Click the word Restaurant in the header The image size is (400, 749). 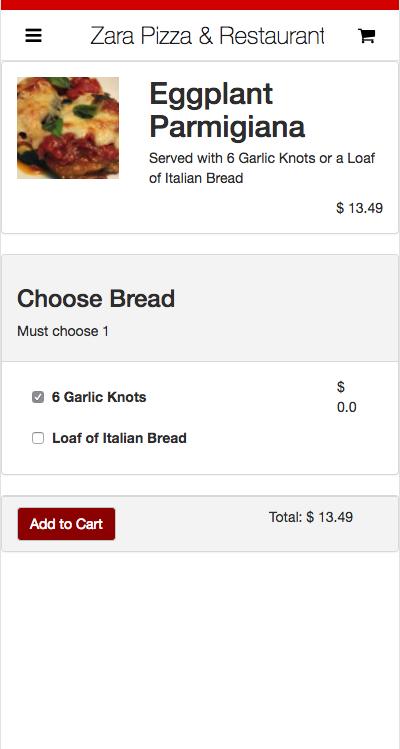click(x=272, y=36)
